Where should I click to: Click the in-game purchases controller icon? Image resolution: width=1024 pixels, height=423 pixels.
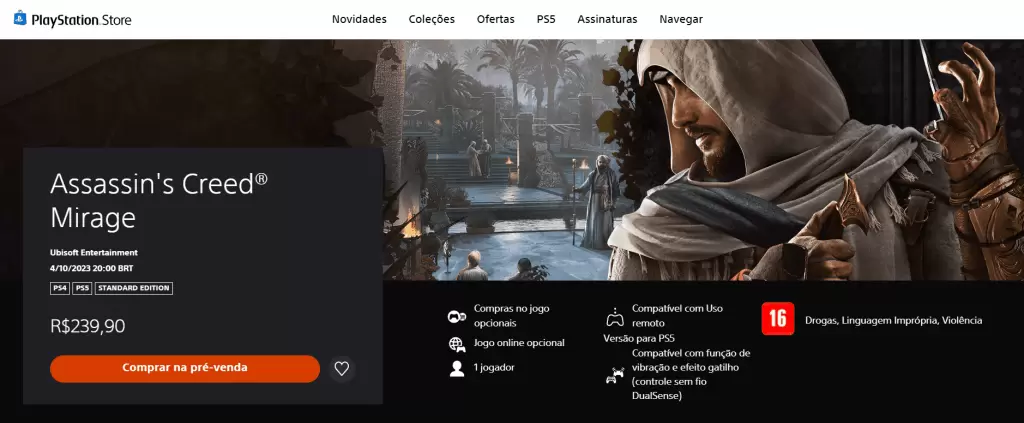point(456,317)
